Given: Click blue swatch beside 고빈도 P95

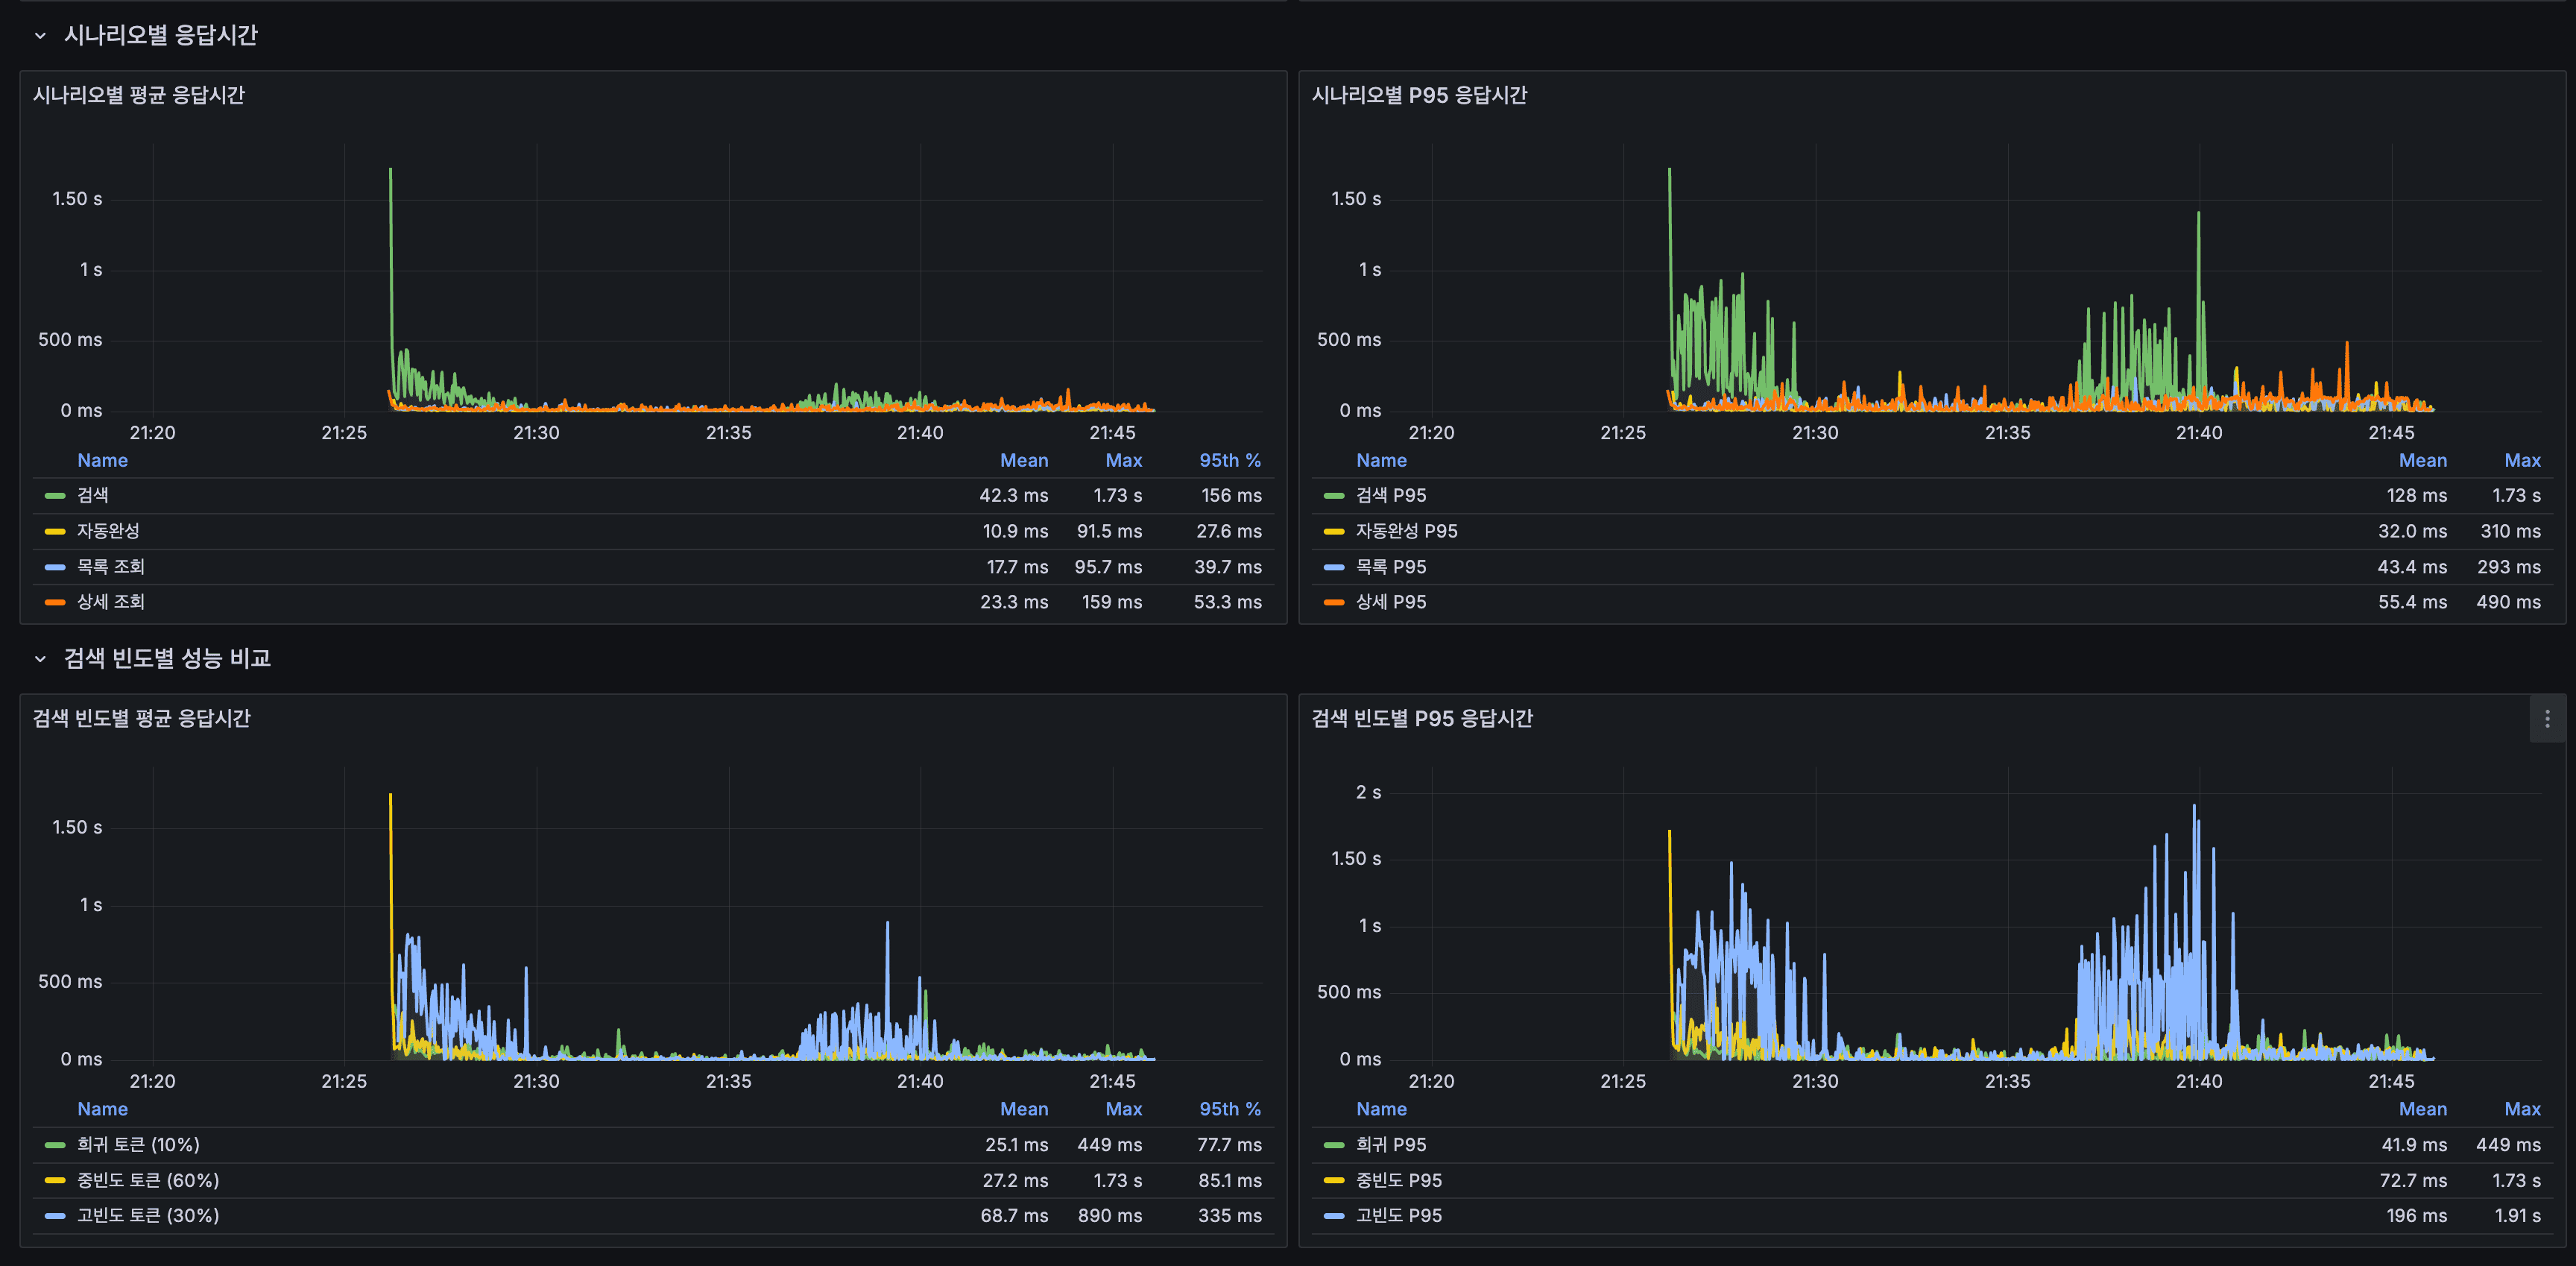Looking at the screenshot, I should tap(1333, 1216).
